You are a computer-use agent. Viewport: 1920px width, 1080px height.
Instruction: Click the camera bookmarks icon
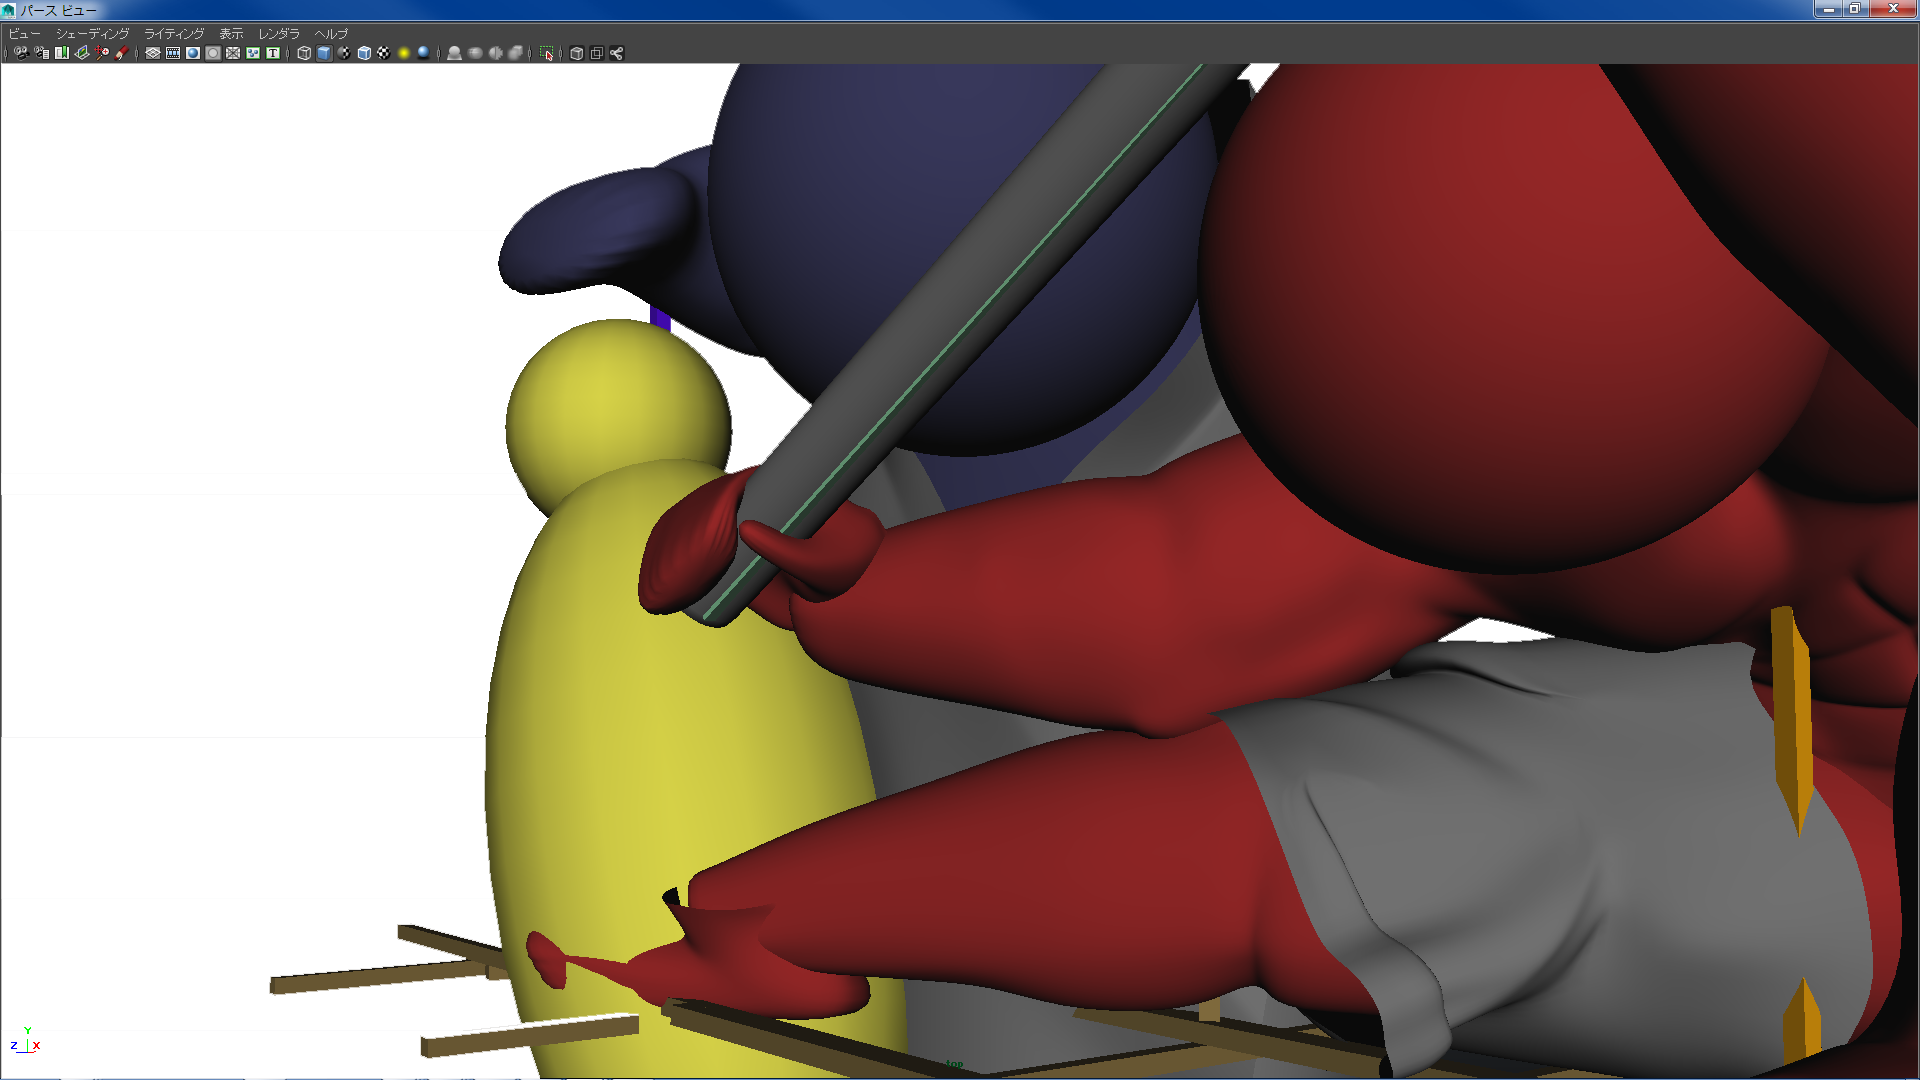point(62,53)
